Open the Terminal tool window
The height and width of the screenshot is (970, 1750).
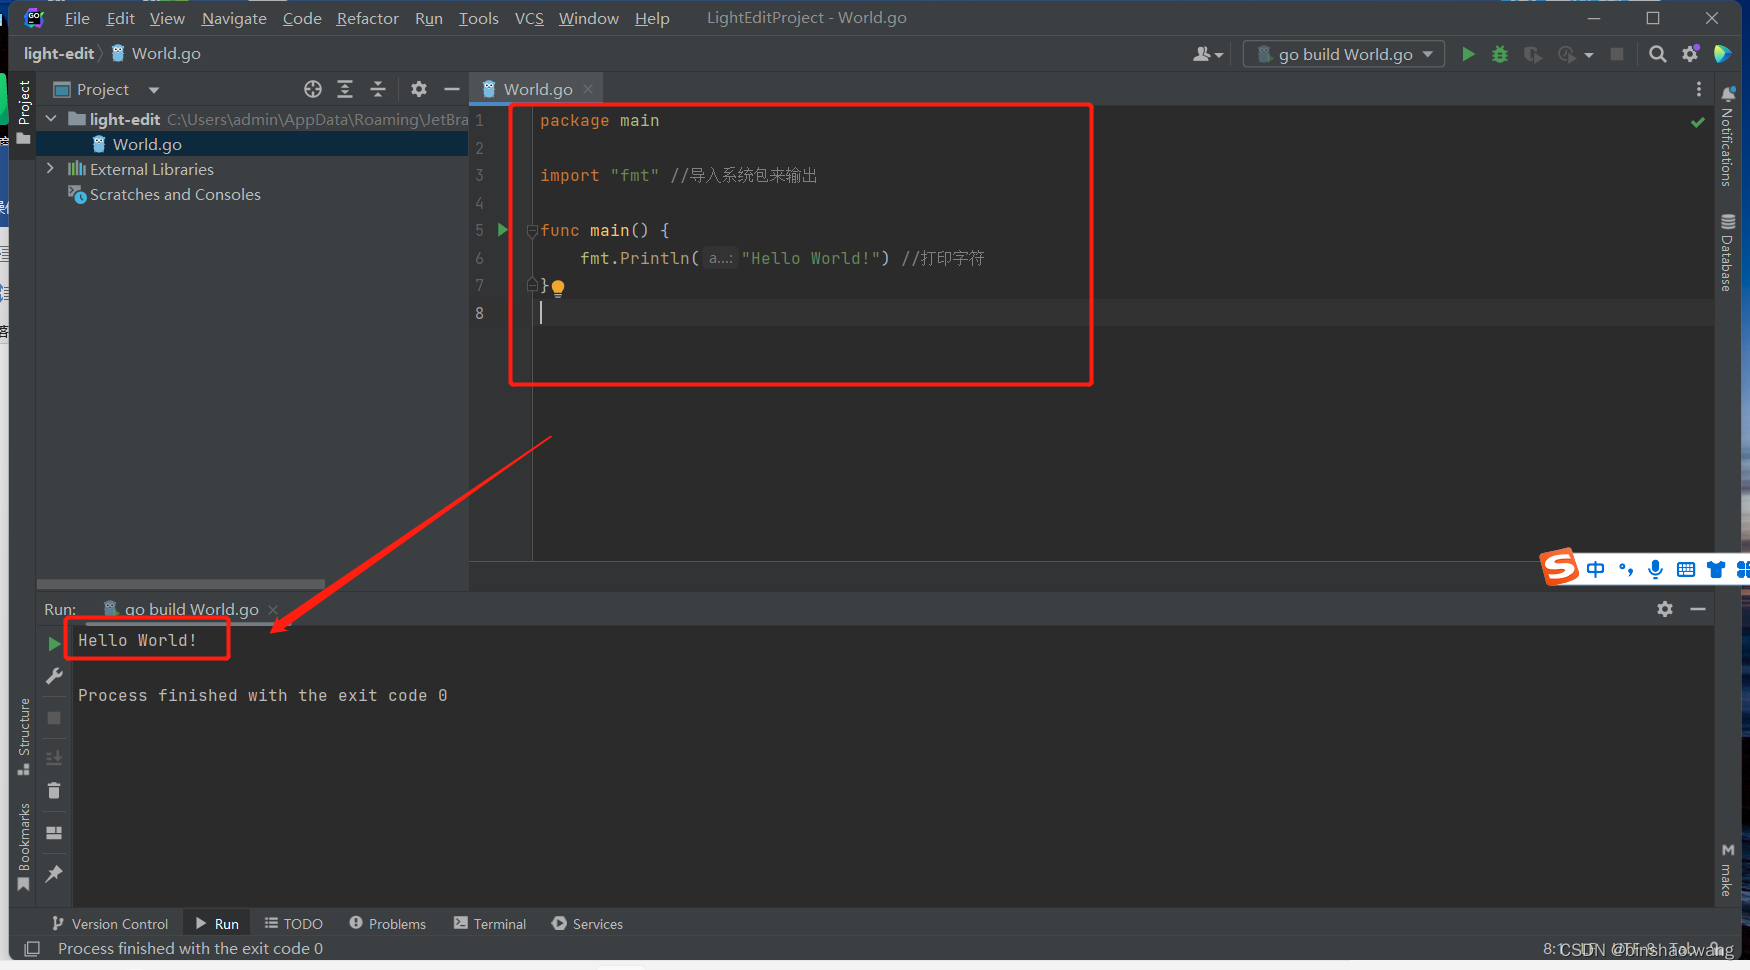pyautogui.click(x=490, y=924)
